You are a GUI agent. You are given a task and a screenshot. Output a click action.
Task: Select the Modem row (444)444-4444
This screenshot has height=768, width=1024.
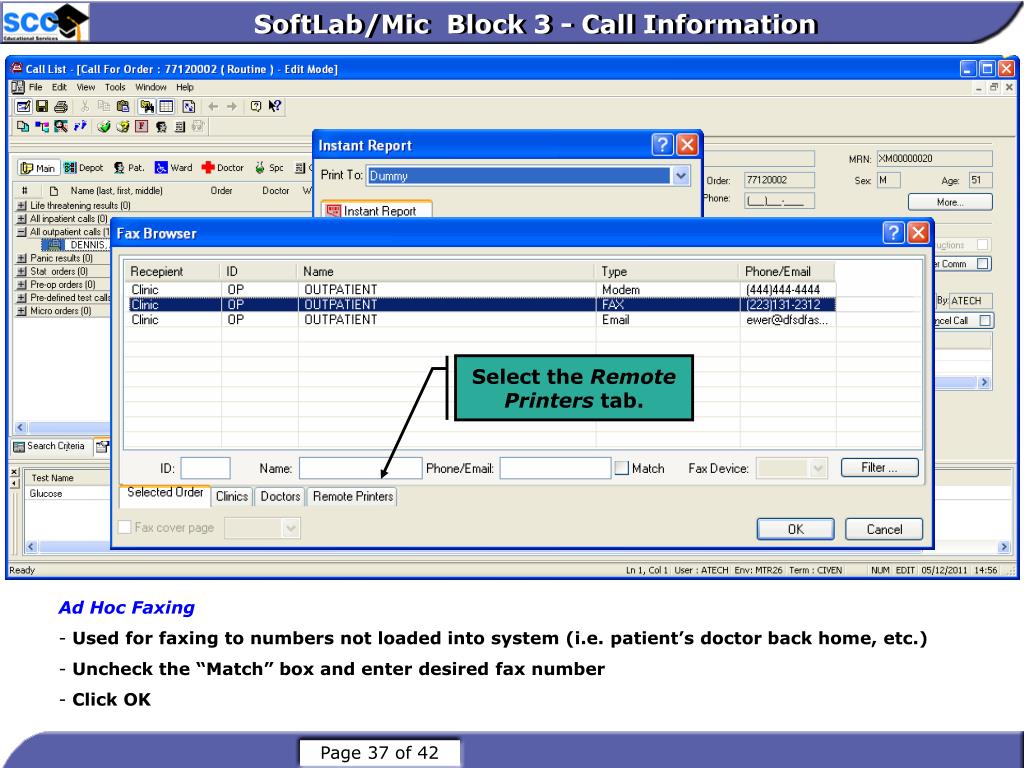click(x=481, y=289)
